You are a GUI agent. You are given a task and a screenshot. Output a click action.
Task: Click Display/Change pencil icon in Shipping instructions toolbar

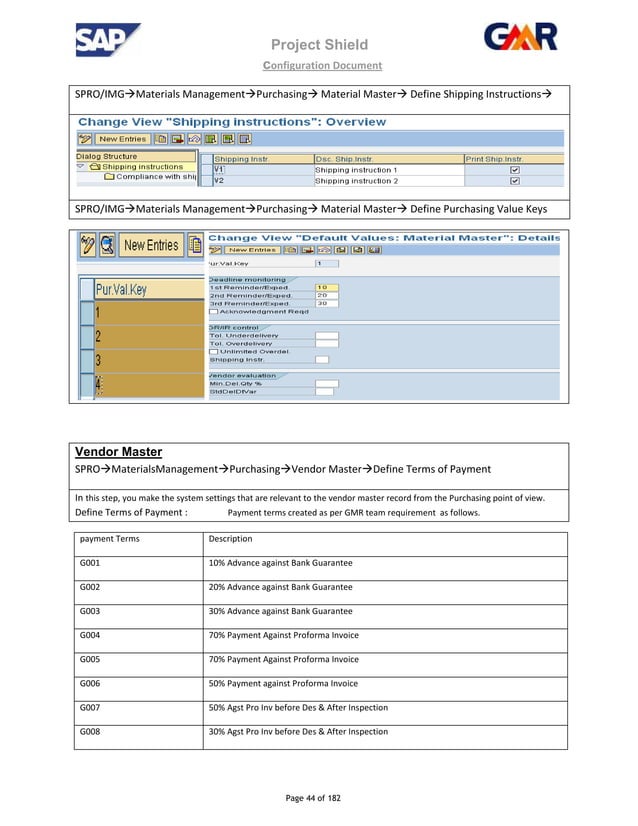(84, 139)
